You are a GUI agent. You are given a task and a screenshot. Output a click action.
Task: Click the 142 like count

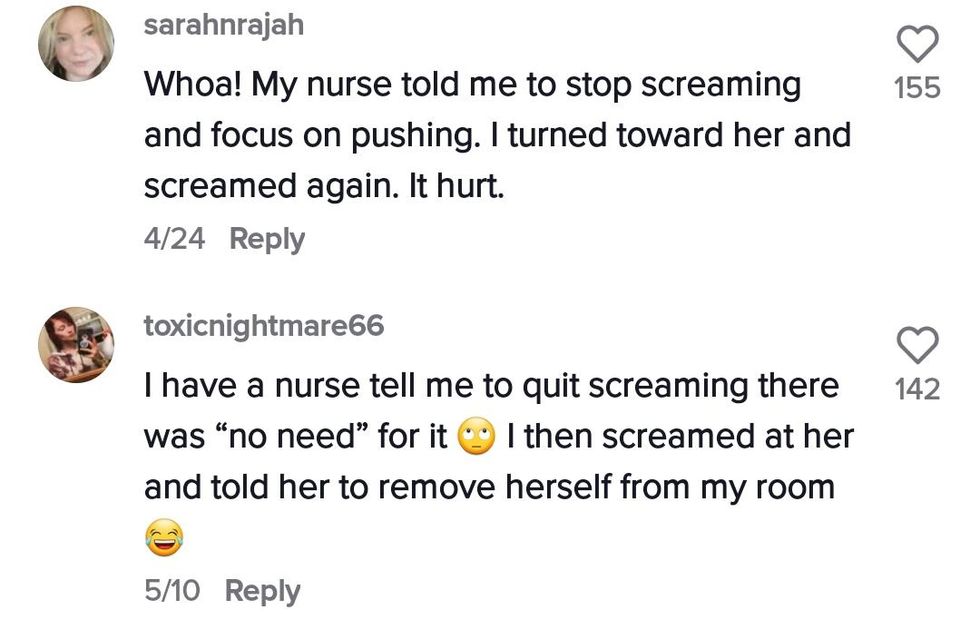(x=917, y=389)
